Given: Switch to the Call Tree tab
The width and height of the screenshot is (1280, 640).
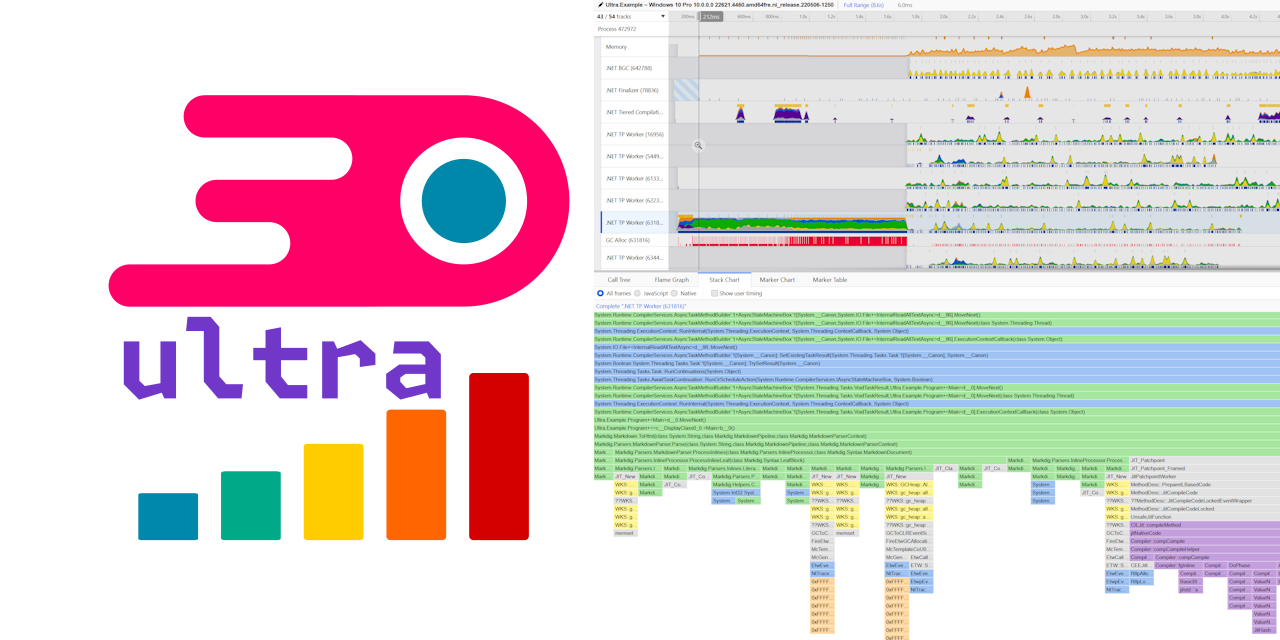Looking at the screenshot, I should [x=619, y=280].
